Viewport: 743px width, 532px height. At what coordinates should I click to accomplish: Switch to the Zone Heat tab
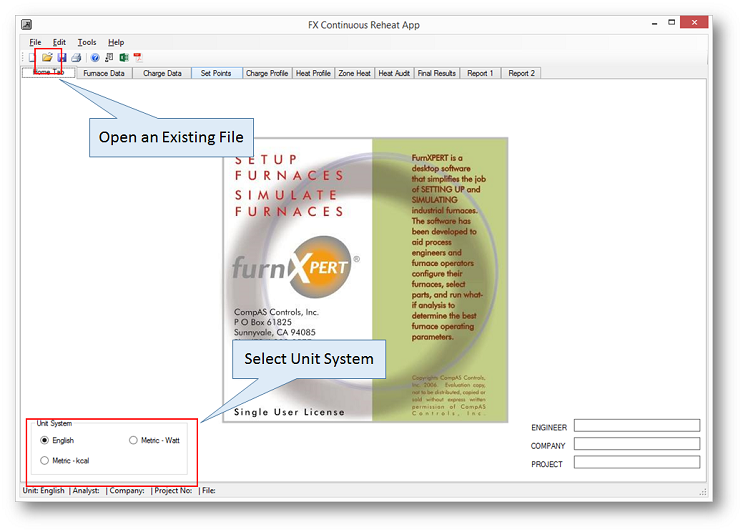tap(354, 73)
